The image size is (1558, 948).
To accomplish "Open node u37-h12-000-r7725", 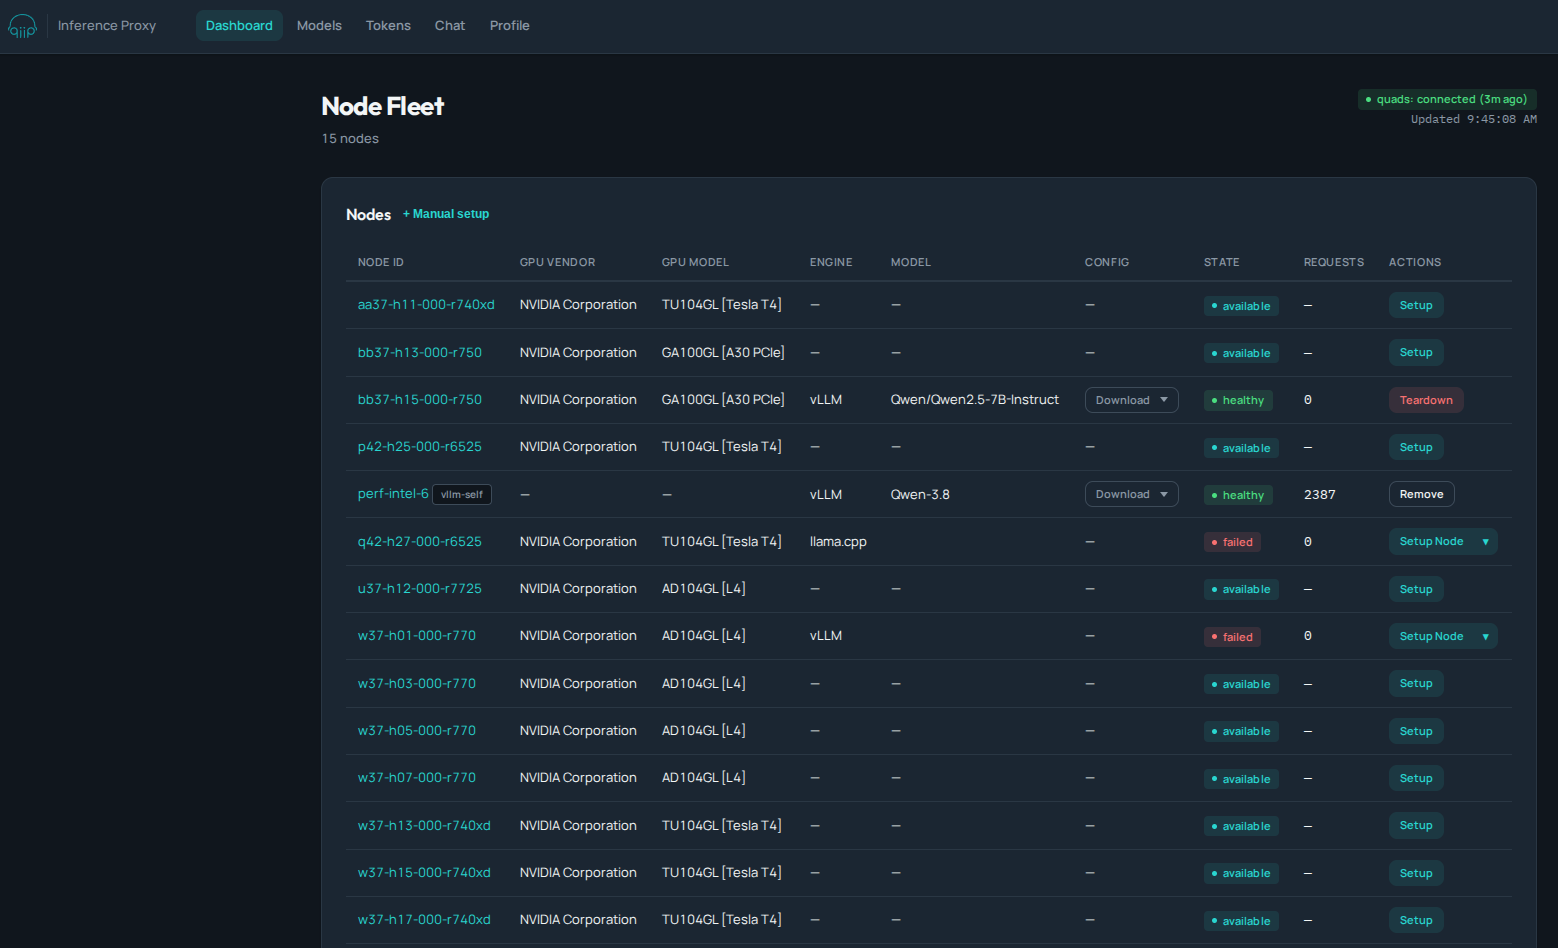I will pos(420,589).
